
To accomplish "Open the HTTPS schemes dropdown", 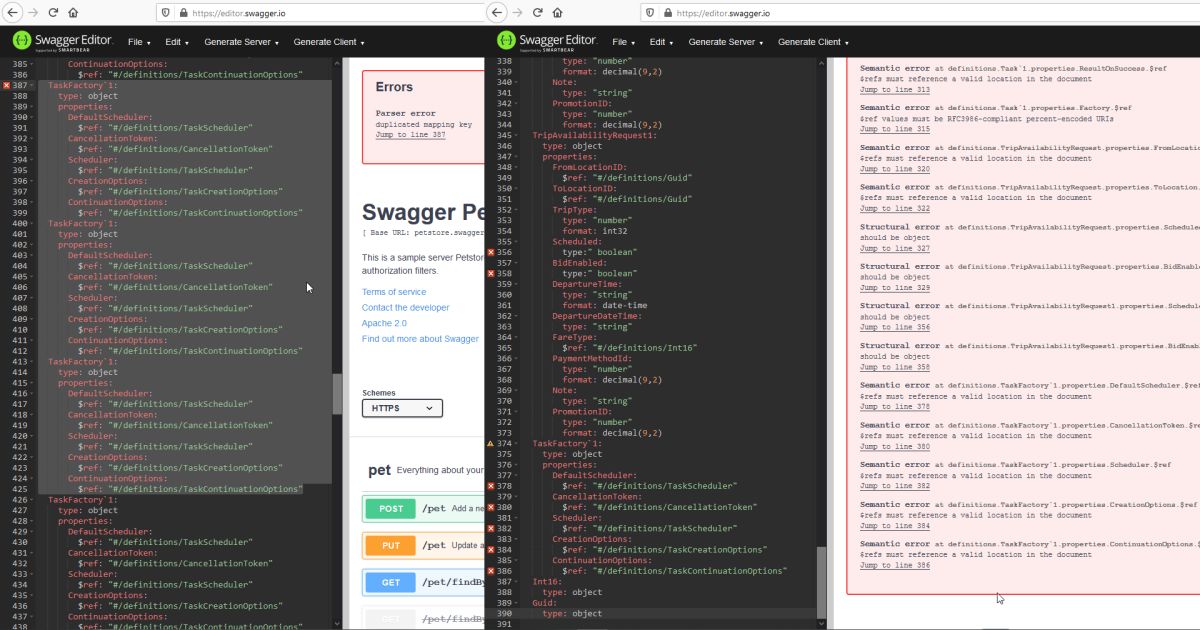I will pos(402,408).
